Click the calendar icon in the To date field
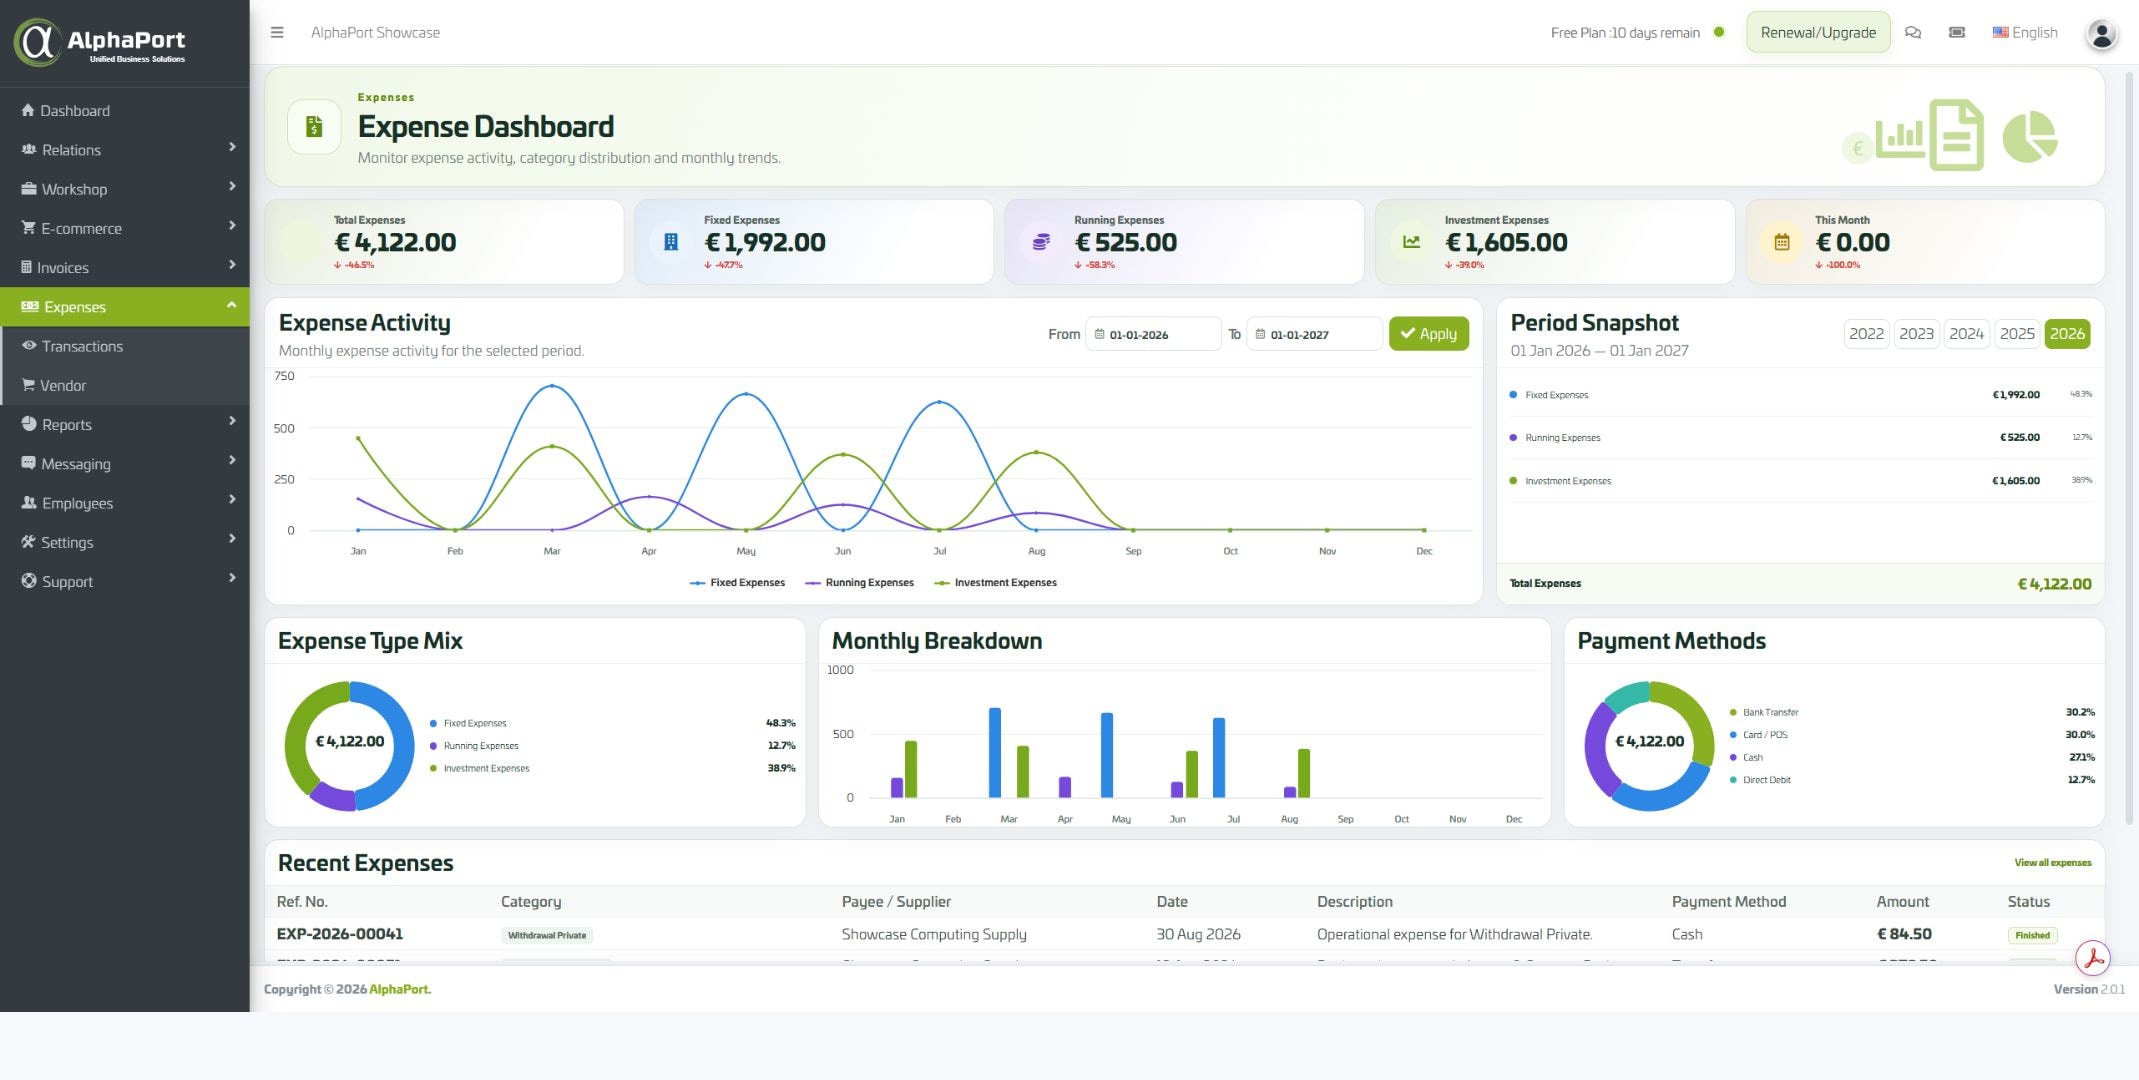 (x=1260, y=334)
